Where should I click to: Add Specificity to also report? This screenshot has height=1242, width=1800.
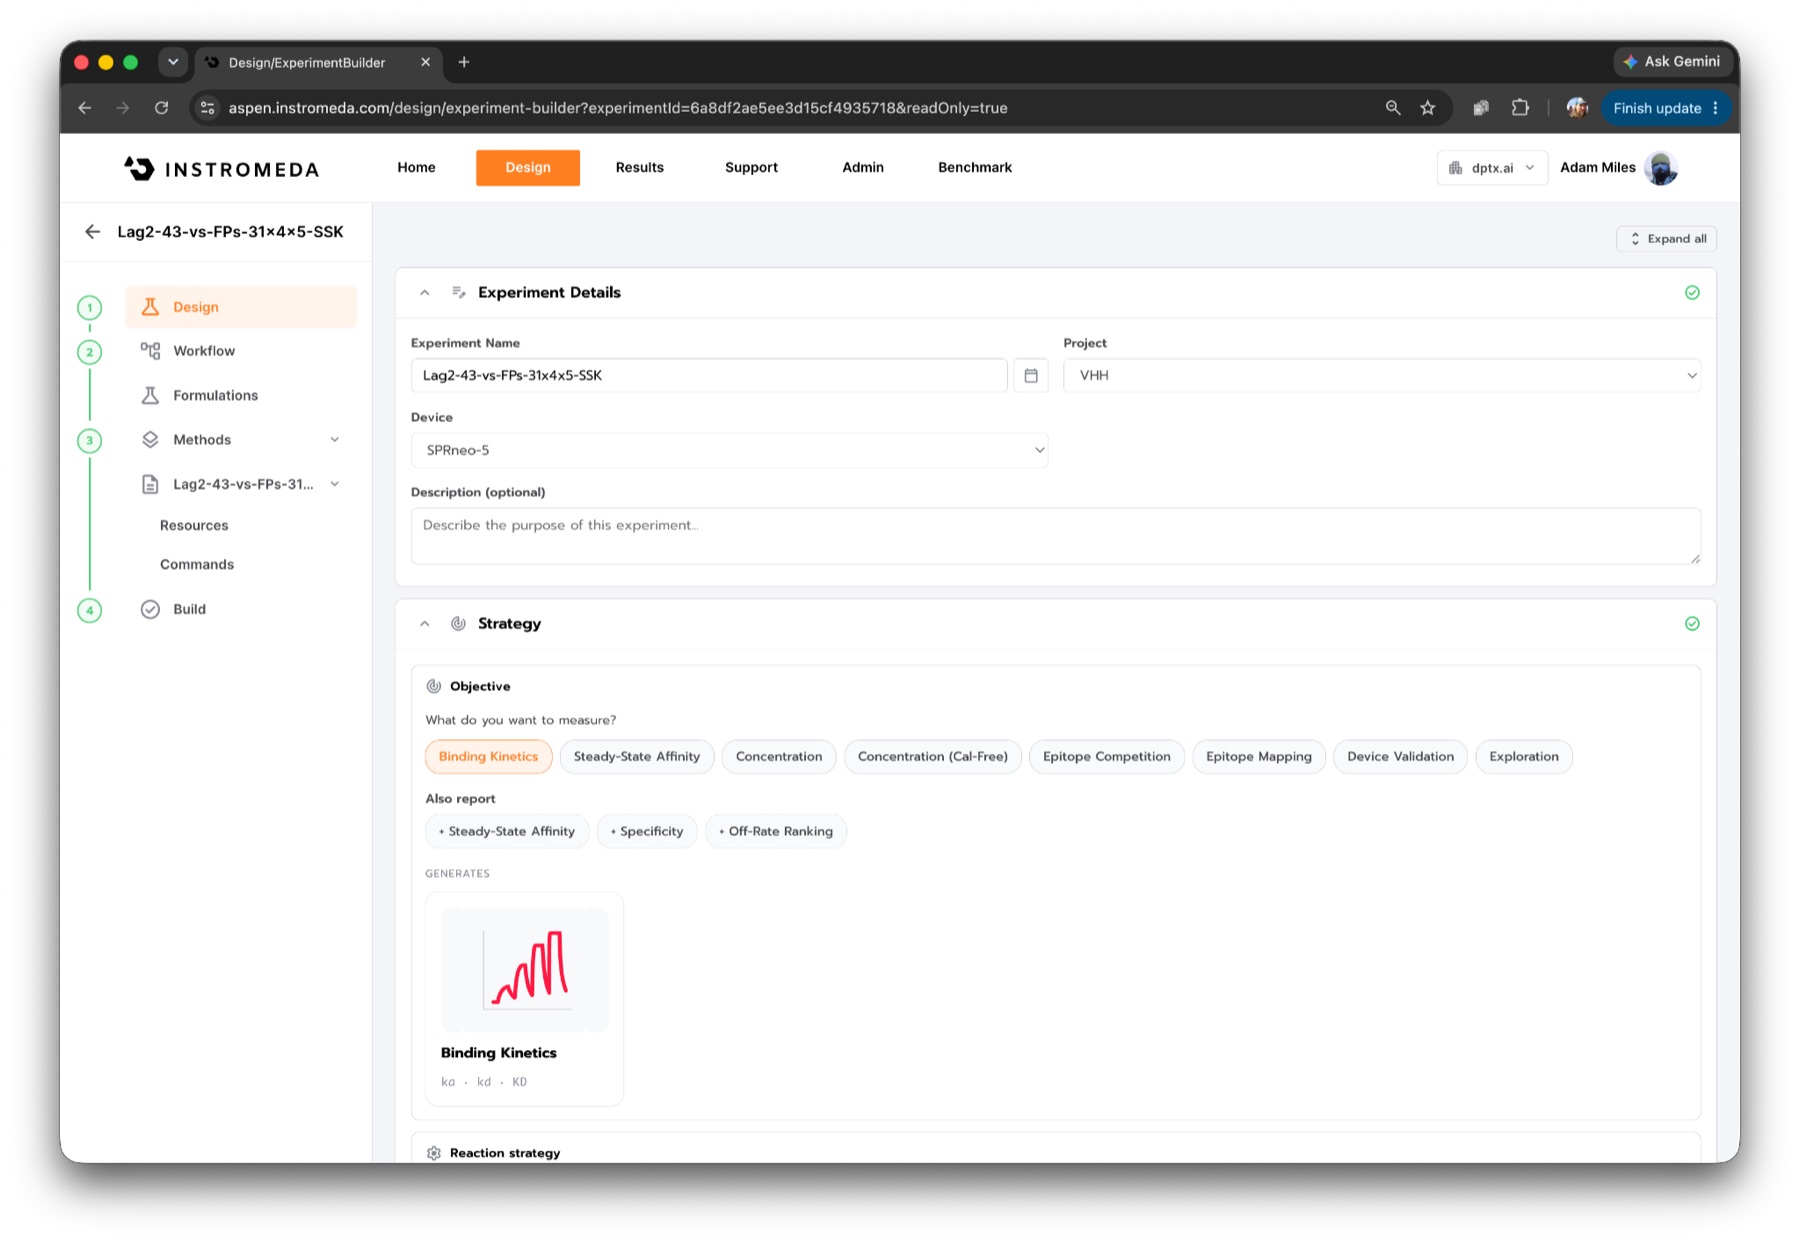[x=647, y=832]
